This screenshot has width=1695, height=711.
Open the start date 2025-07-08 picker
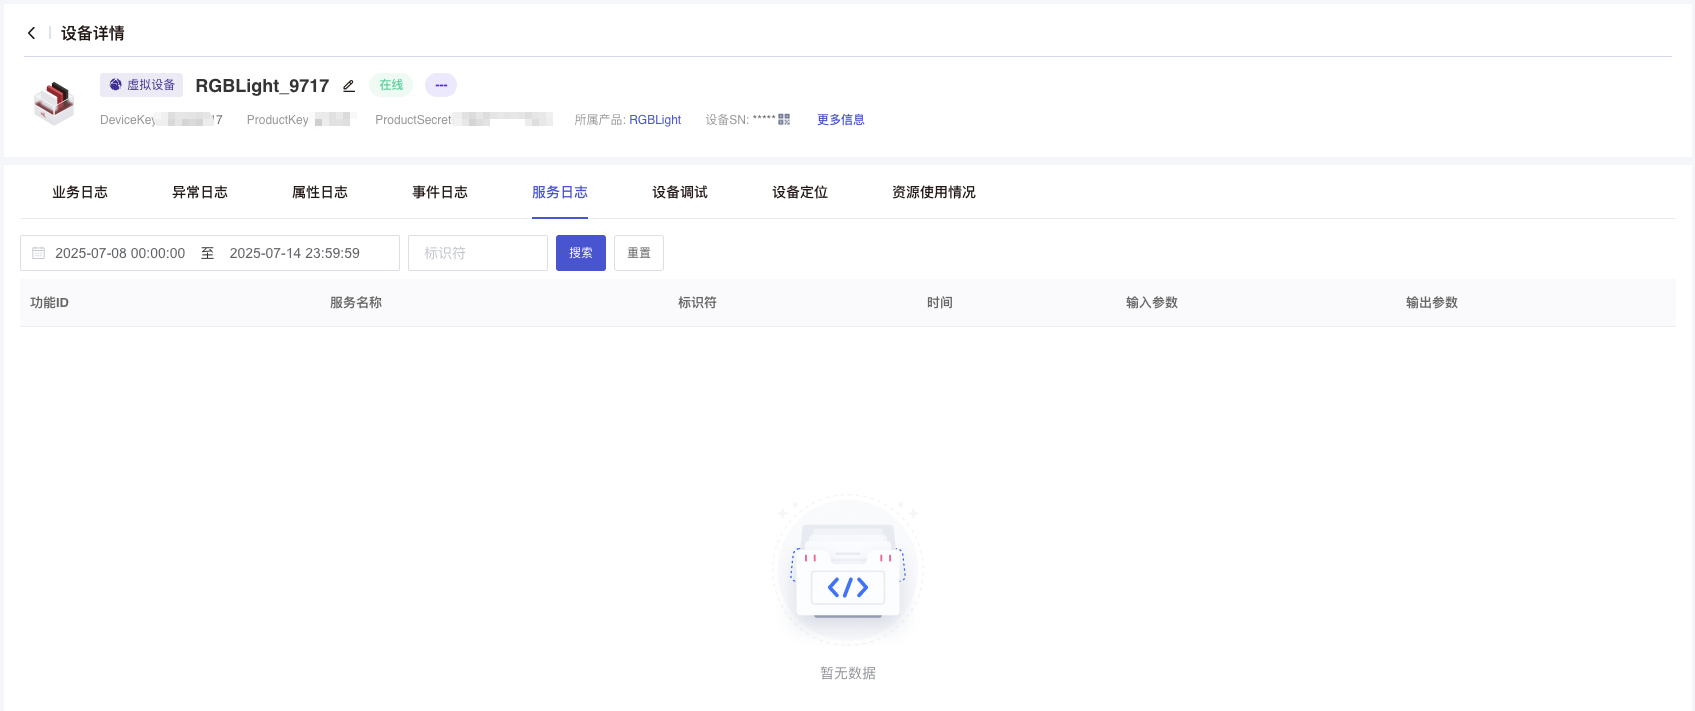pyautogui.click(x=120, y=253)
